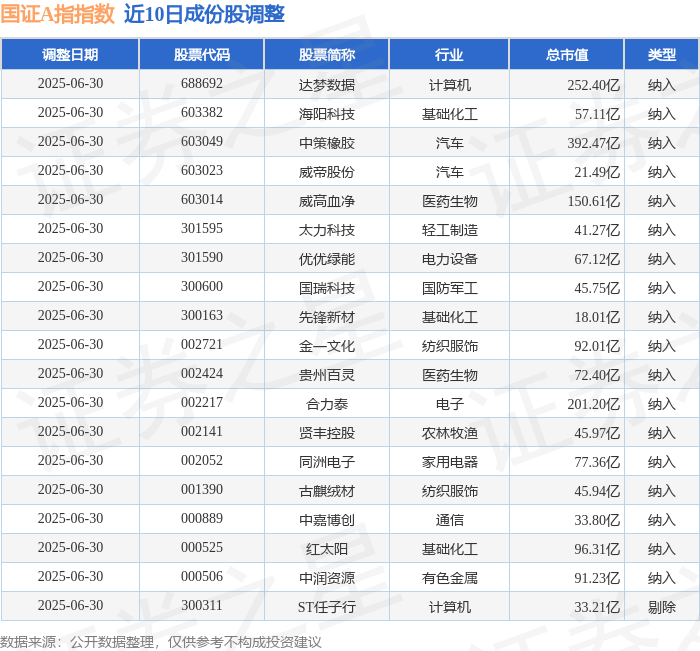Select stock name 同洲电子

327,462
